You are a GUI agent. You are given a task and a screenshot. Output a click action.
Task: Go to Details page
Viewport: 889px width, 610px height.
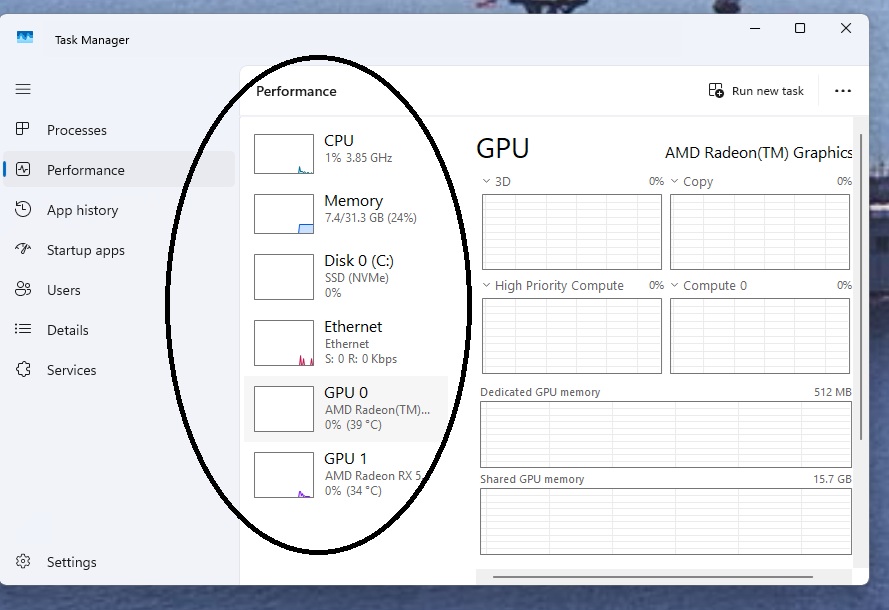pos(67,330)
